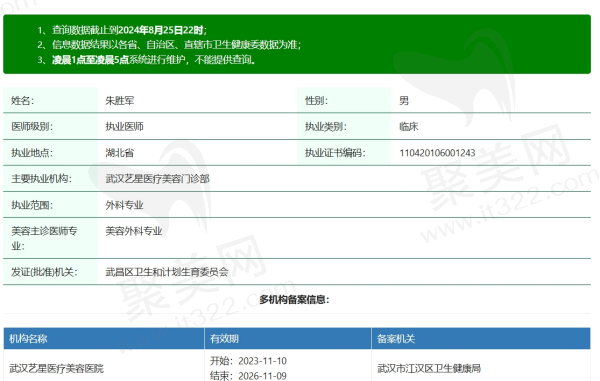The height and width of the screenshot is (381, 600).
Task: Select the value 外科专业
Action: [124, 205]
